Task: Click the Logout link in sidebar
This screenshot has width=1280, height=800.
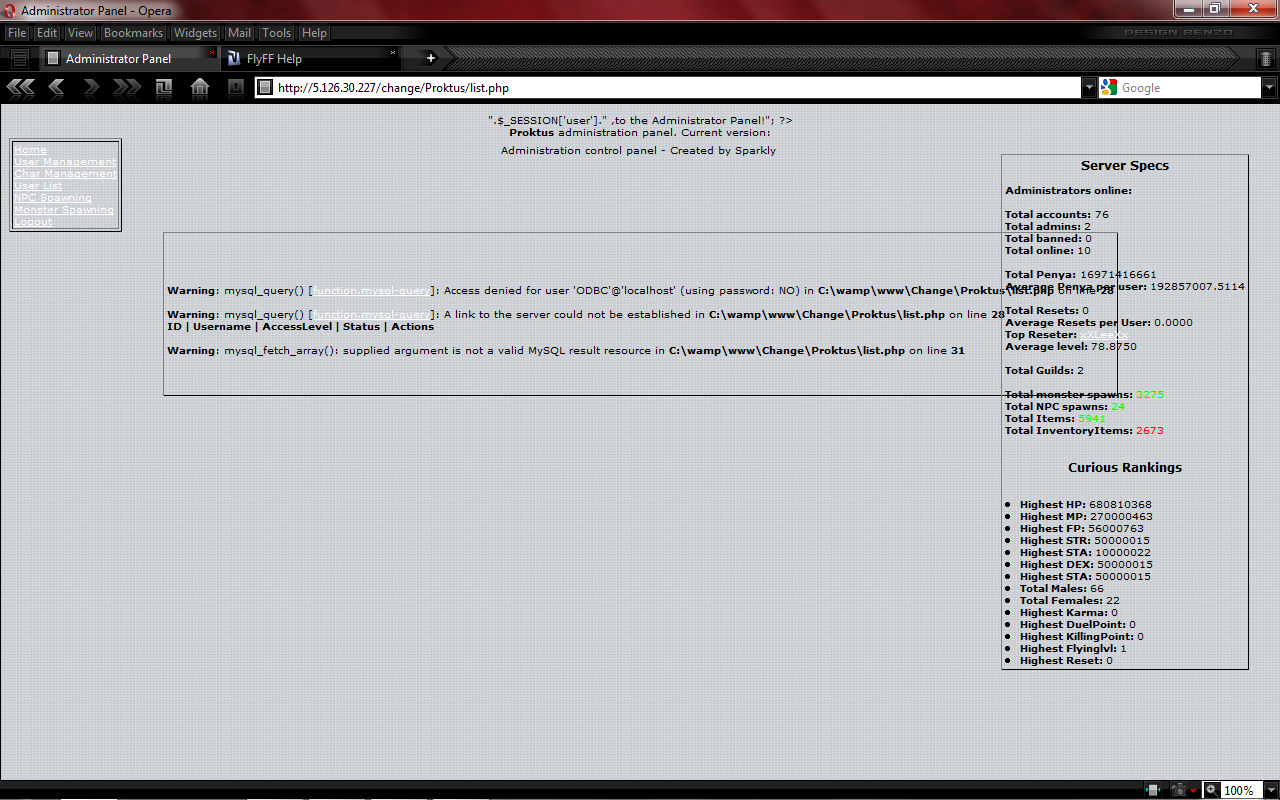Action: pyautogui.click(x=33, y=221)
